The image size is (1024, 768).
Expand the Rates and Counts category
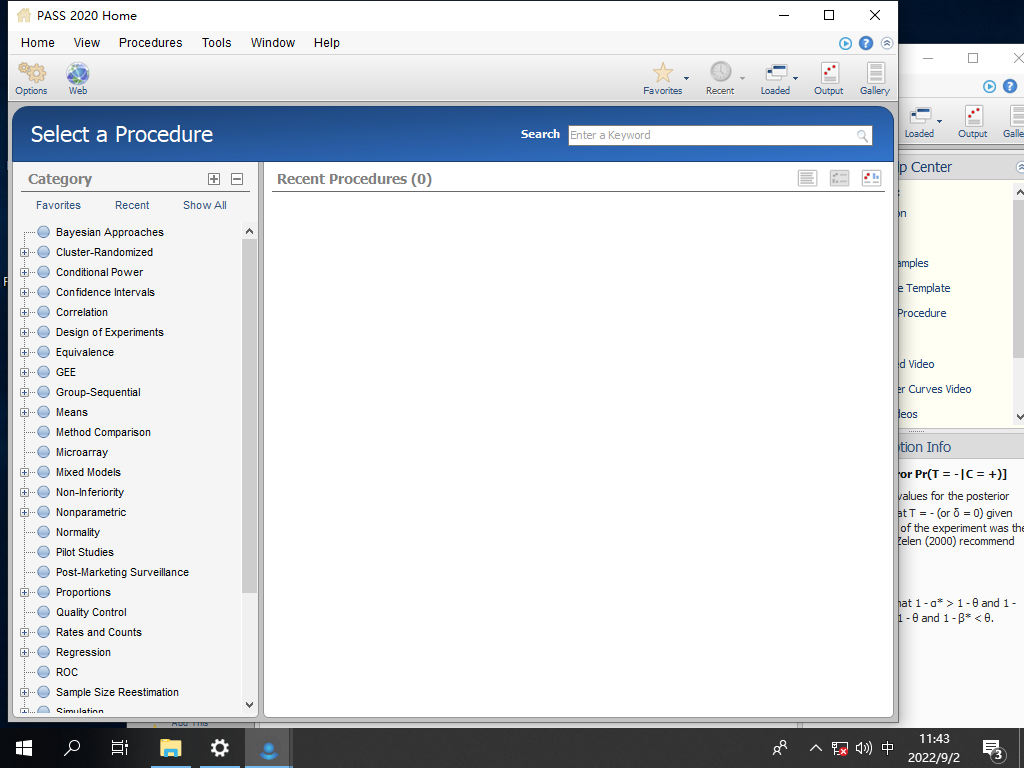tap(24, 632)
